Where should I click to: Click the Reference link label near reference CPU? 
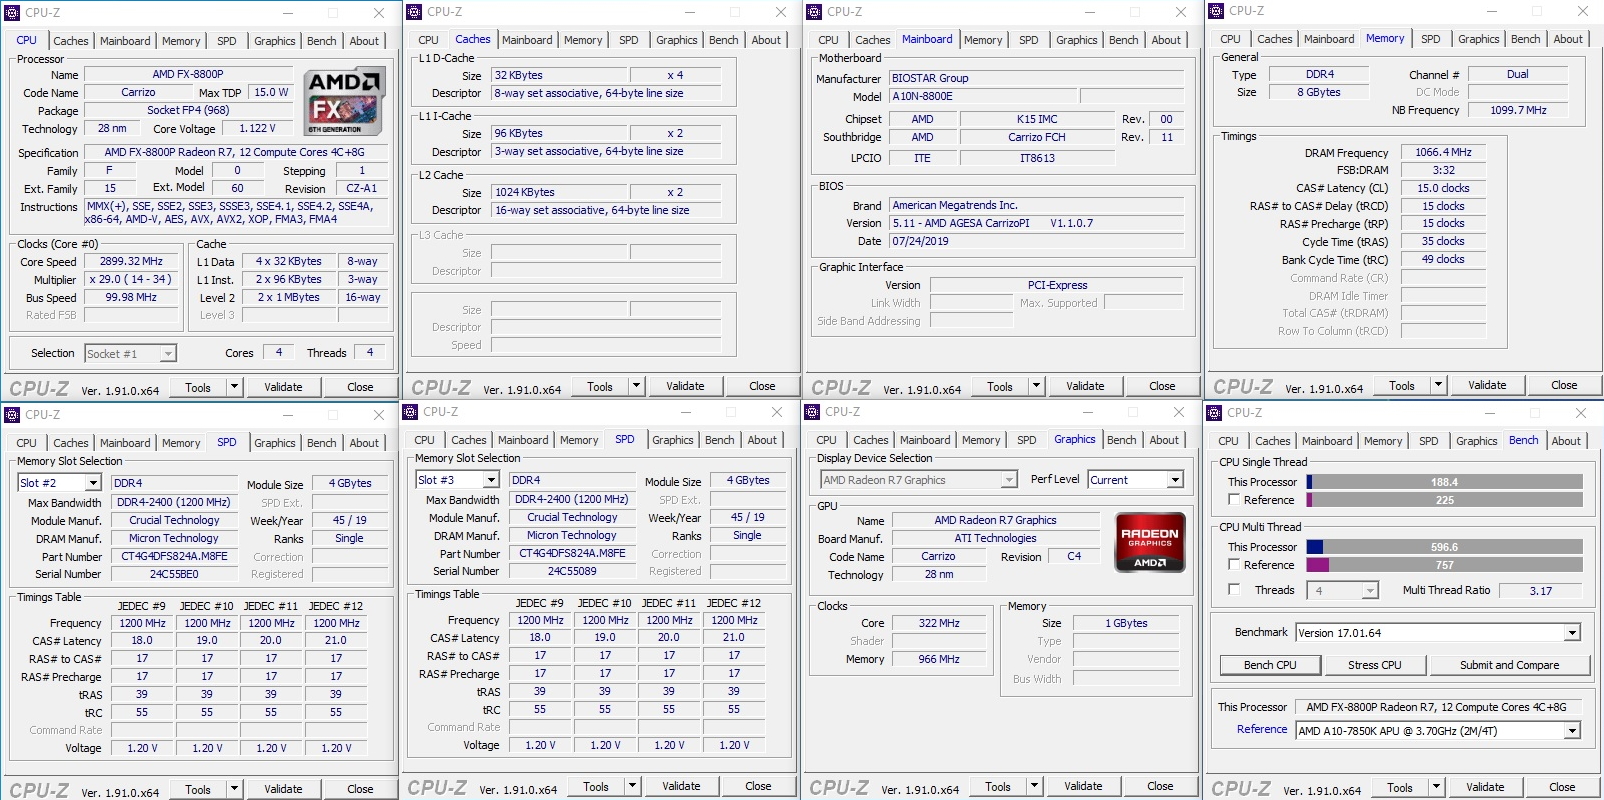click(x=1262, y=730)
